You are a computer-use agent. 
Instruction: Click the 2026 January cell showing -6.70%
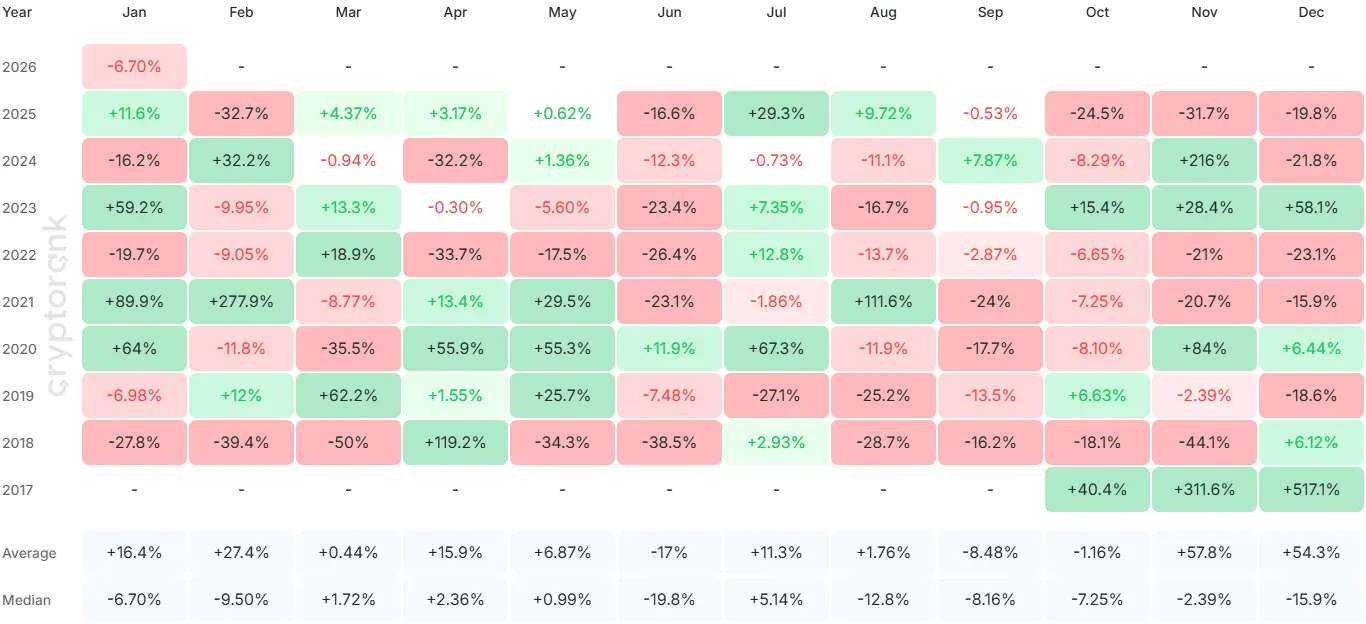[x=134, y=66]
